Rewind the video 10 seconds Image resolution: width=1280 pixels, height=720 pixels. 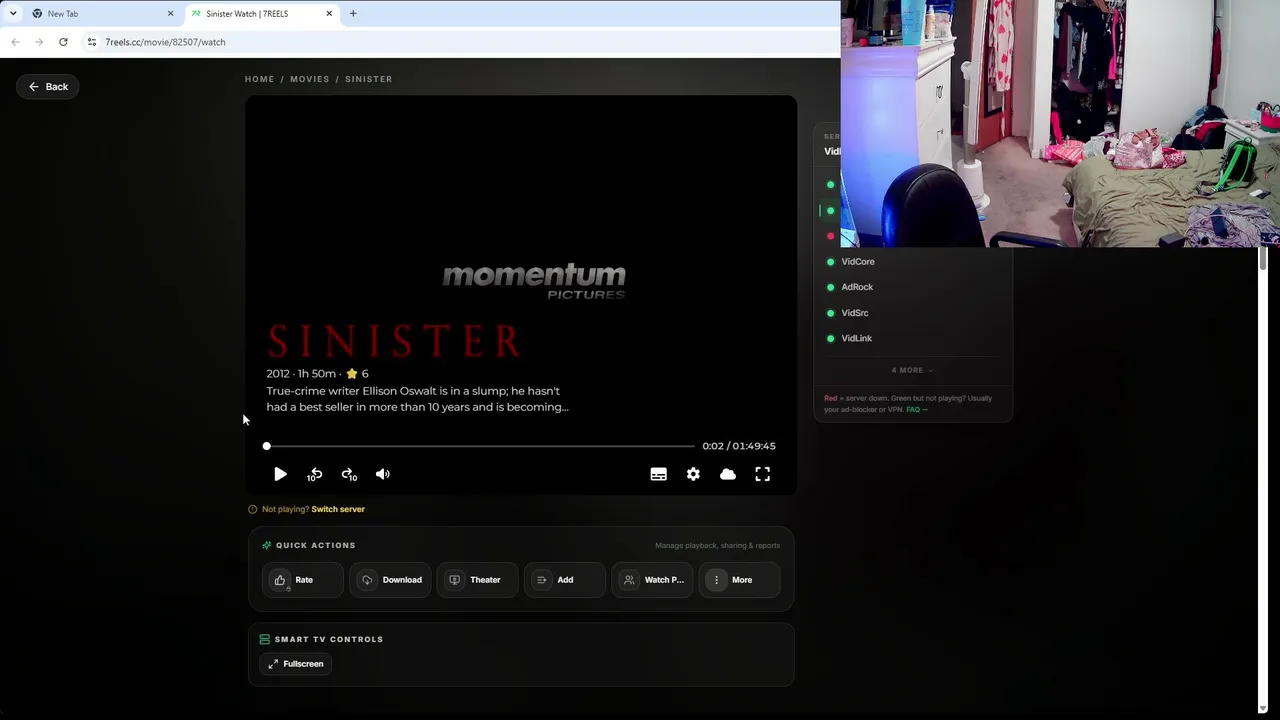pyautogui.click(x=314, y=474)
